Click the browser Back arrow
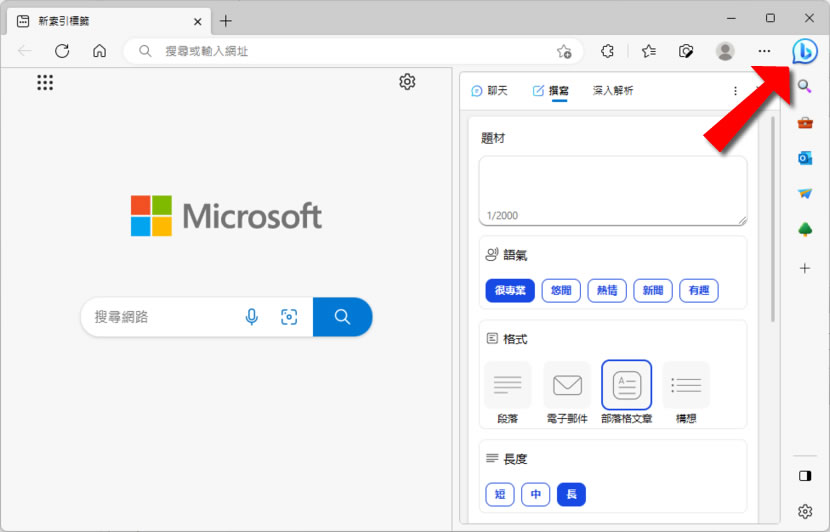The image size is (830, 532). tap(25, 51)
